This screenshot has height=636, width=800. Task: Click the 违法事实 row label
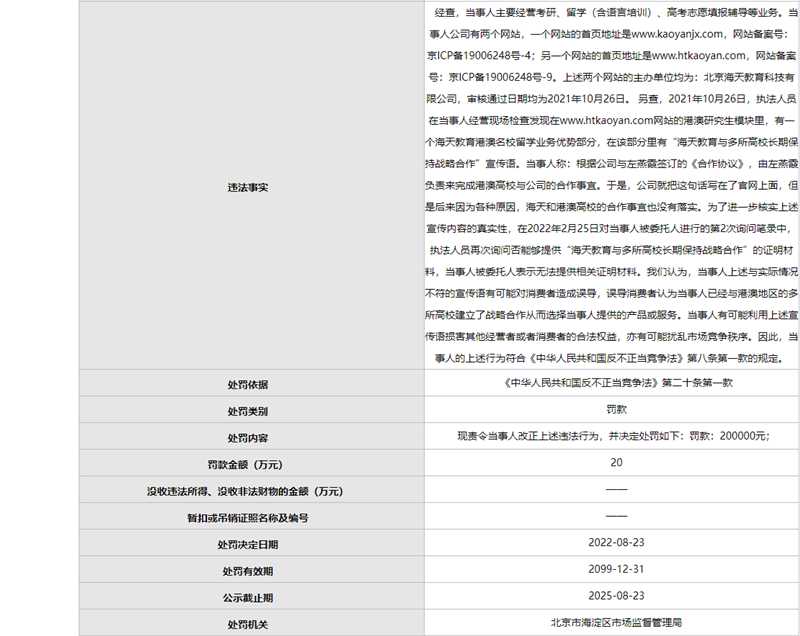coord(247,188)
